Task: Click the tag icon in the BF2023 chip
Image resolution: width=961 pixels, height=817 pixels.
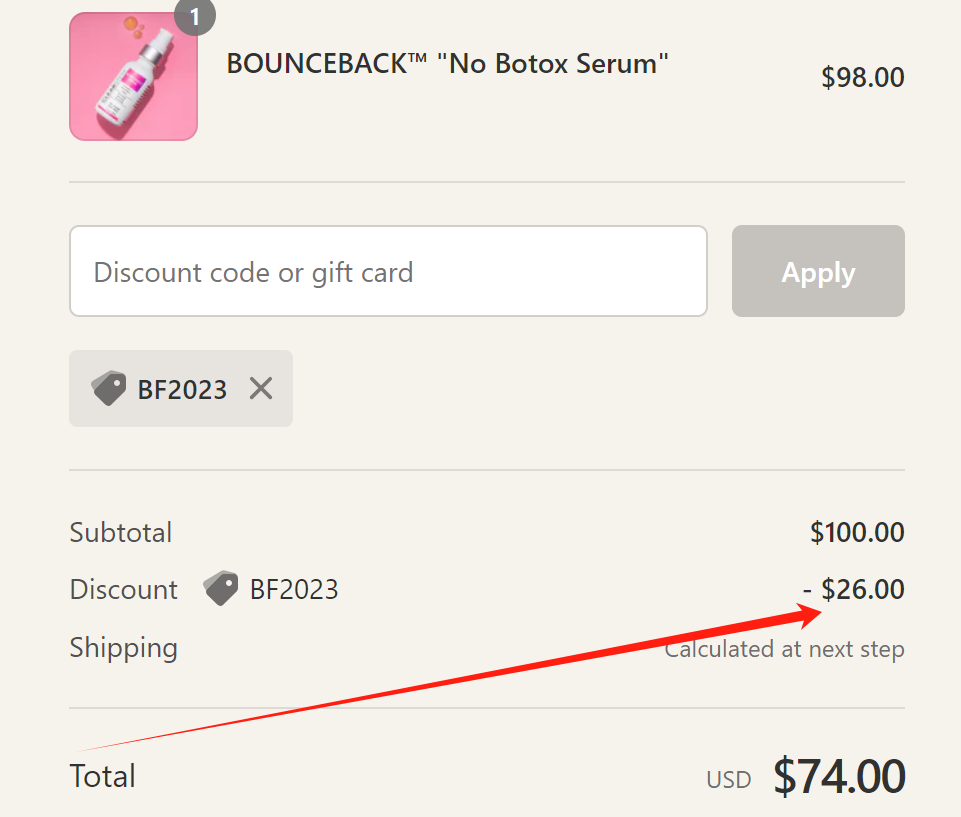Action: click(x=109, y=388)
